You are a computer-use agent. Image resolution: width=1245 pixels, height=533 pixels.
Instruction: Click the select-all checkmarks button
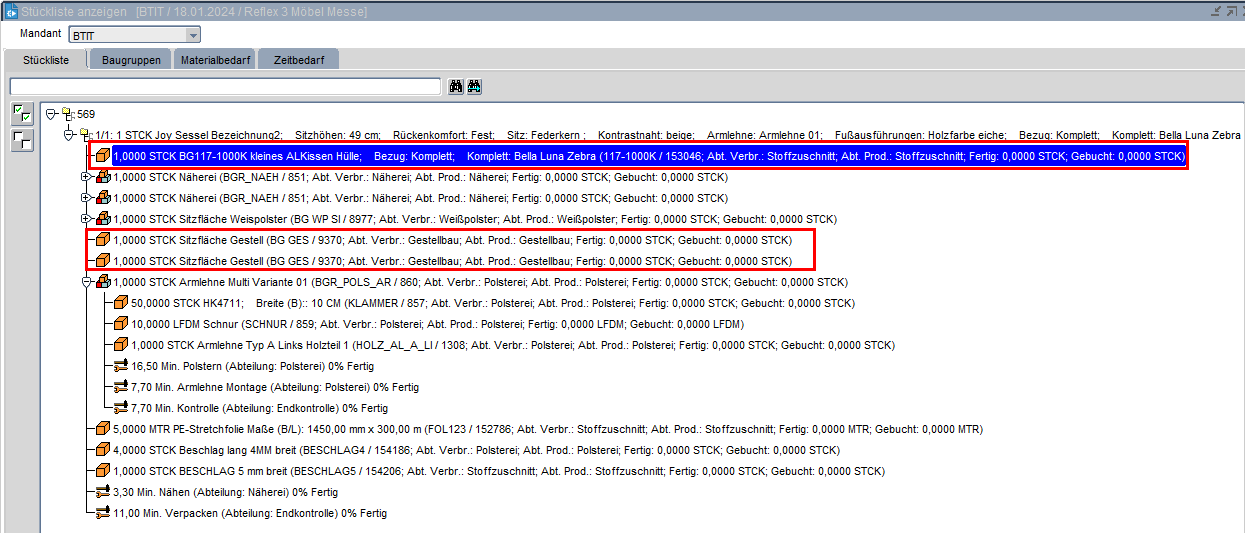point(21,114)
